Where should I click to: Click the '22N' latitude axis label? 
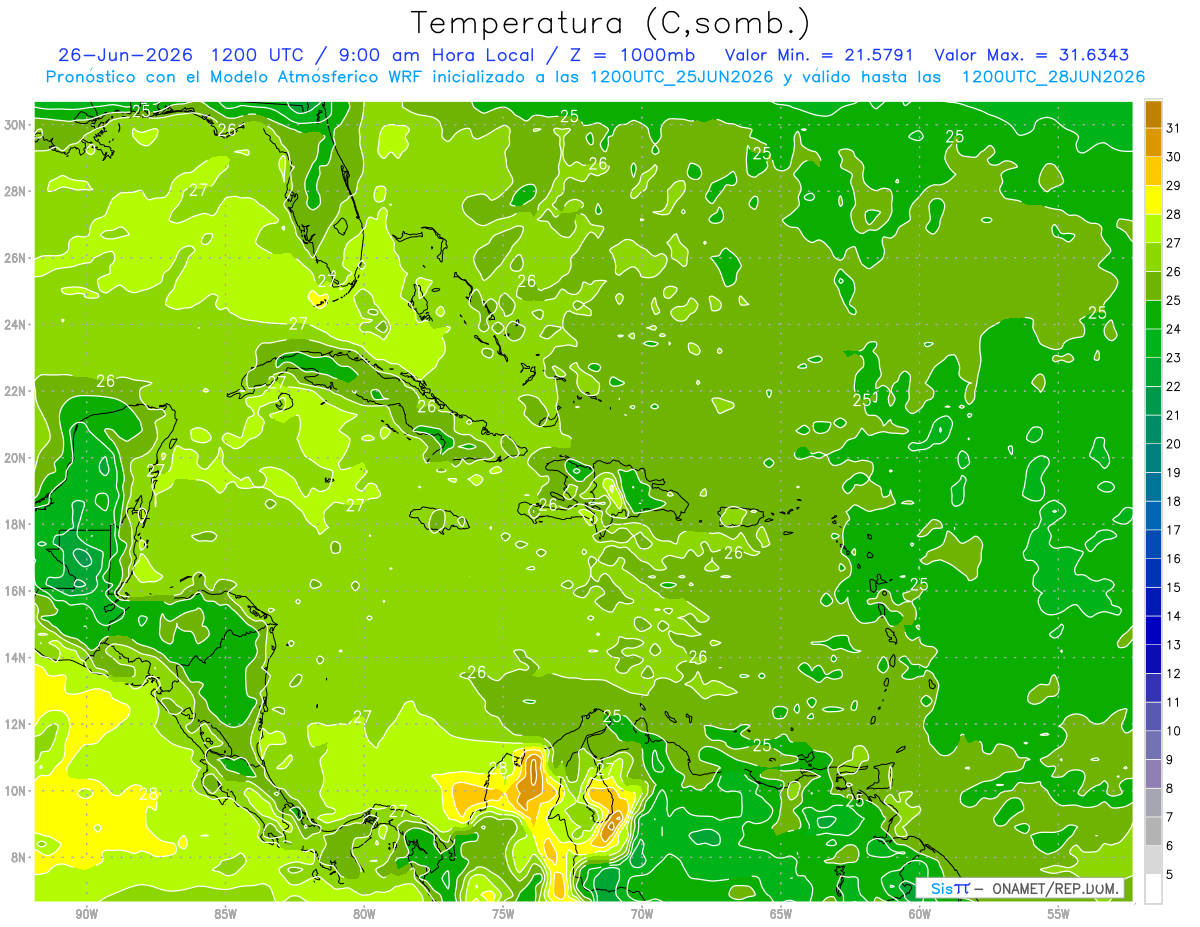coord(15,391)
